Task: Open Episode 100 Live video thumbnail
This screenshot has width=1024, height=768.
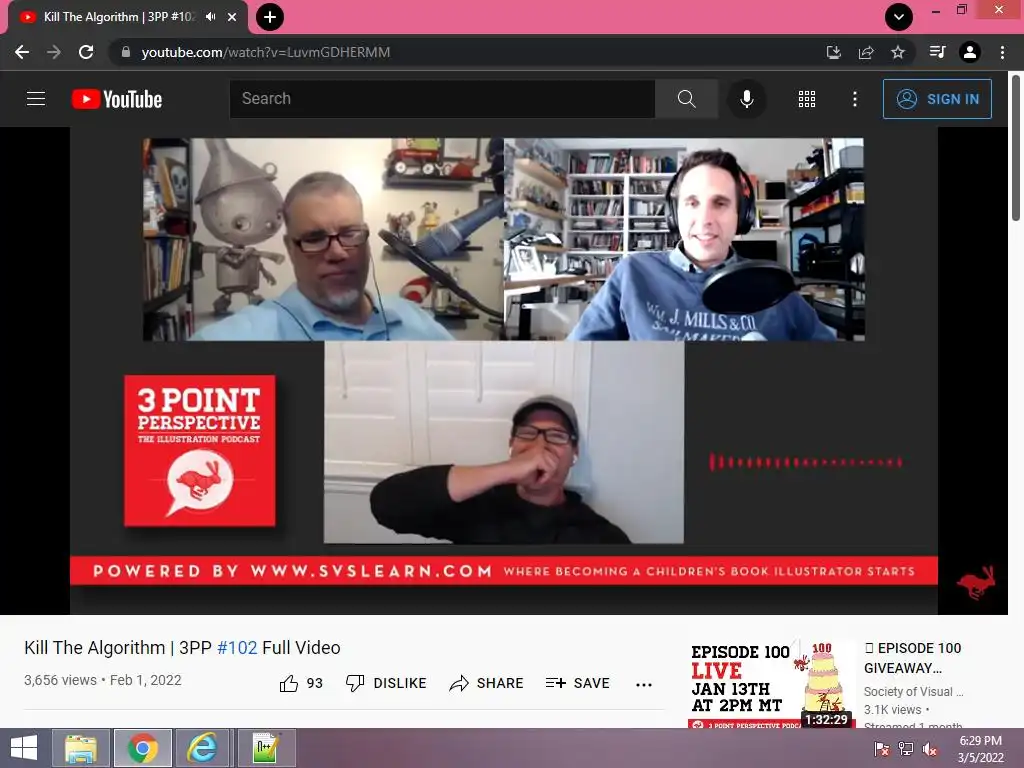Action: (771, 684)
